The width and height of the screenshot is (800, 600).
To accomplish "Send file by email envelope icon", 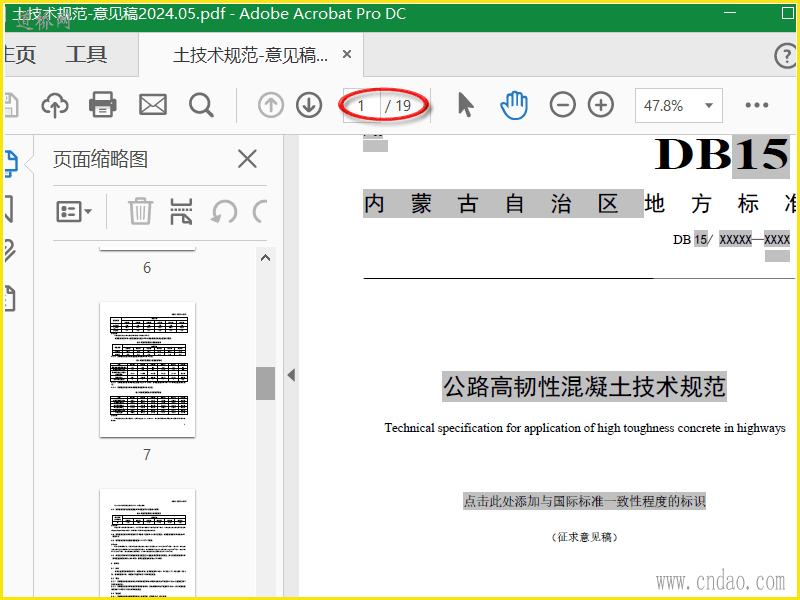I will pyautogui.click(x=153, y=105).
